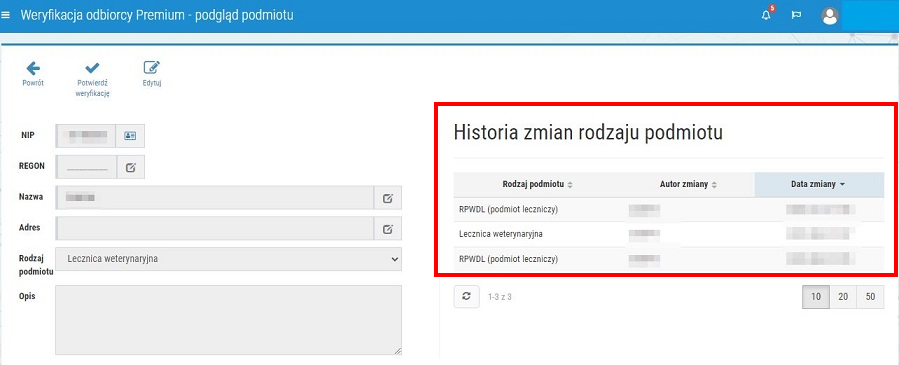Image resolution: width=899 pixels, height=365 pixels.
Task: Show 20 rows per page
Action: [x=843, y=297]
